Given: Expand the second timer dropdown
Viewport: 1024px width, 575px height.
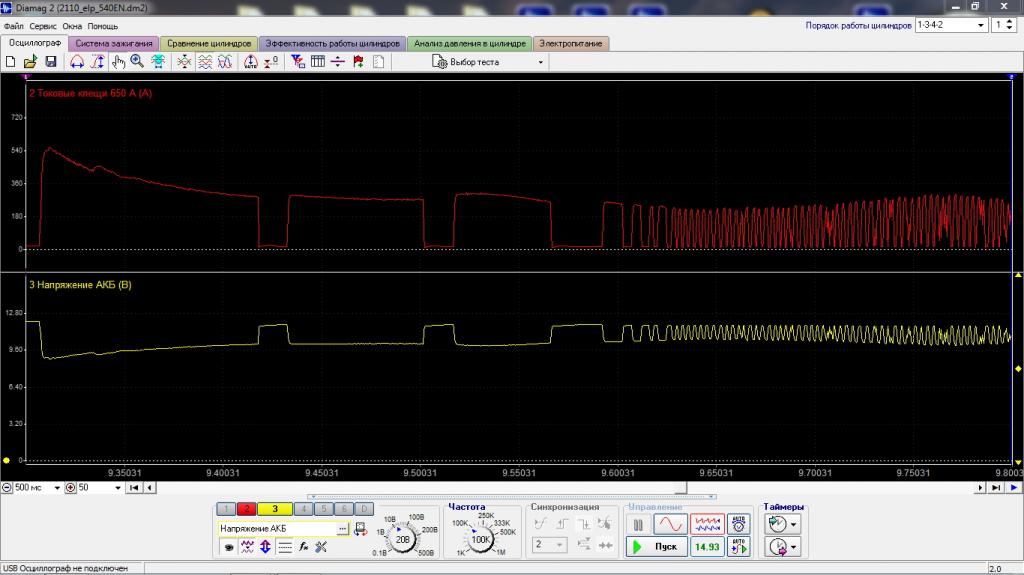Looking at the screenshot, I should coord(793,547).
